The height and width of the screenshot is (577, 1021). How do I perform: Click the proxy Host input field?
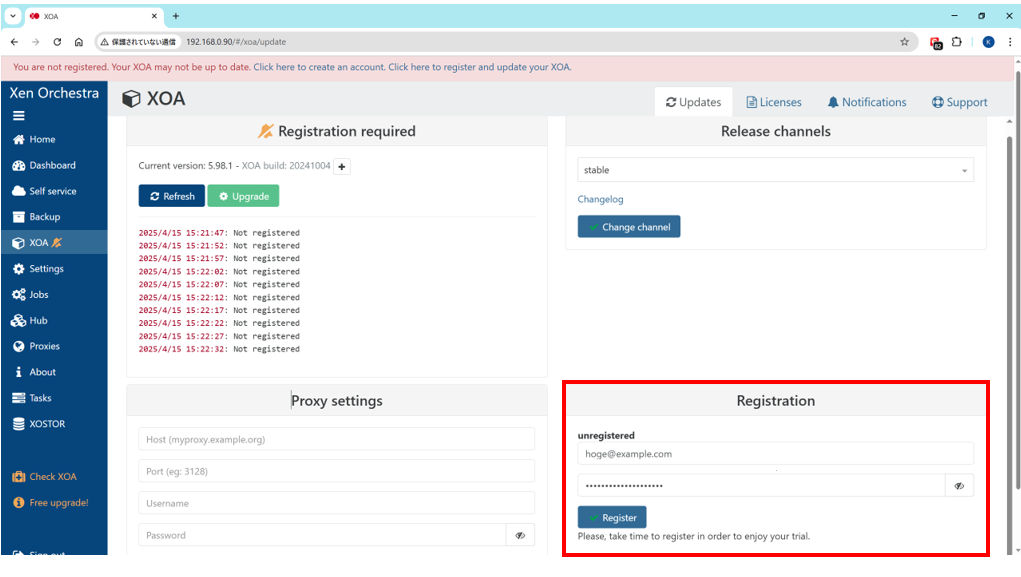[336, 440]
